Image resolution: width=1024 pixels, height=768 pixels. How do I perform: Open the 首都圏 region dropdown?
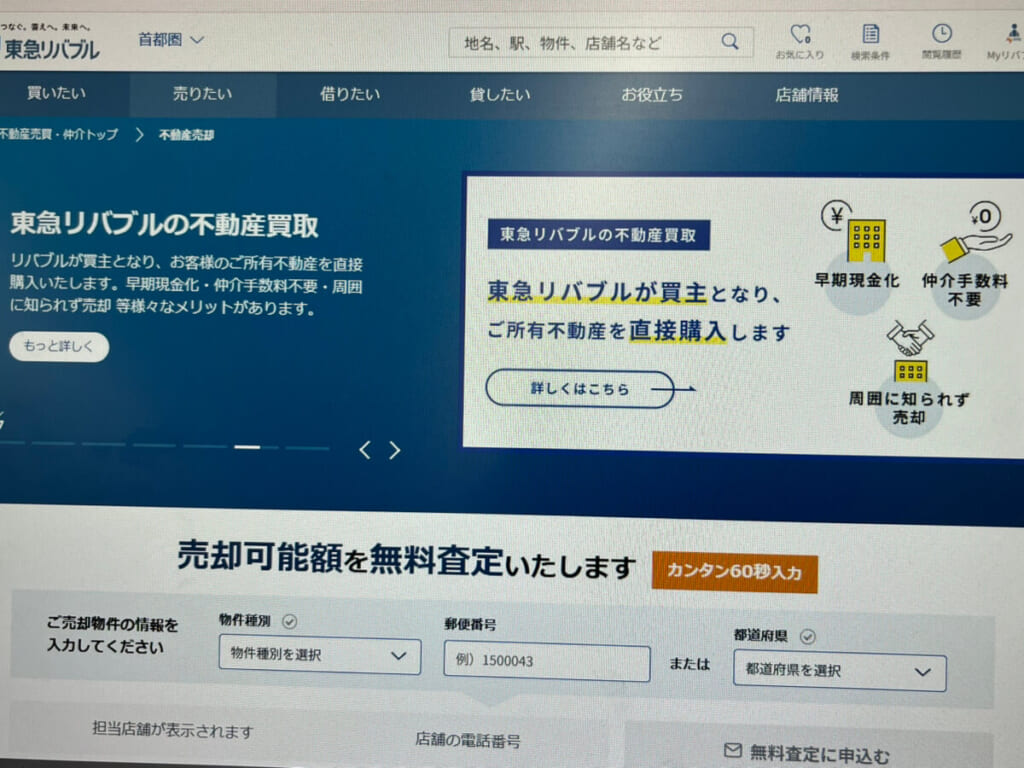click(x=171, y=40)
